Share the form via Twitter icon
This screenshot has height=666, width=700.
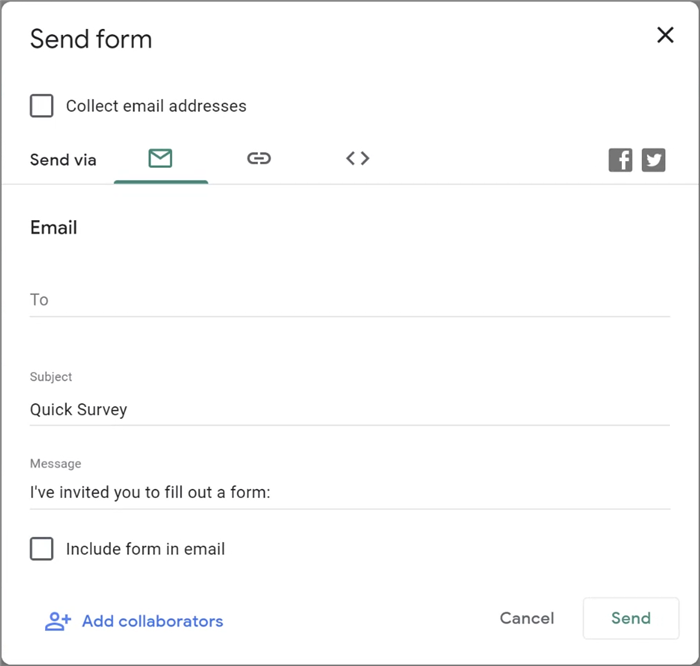[654, 160]
